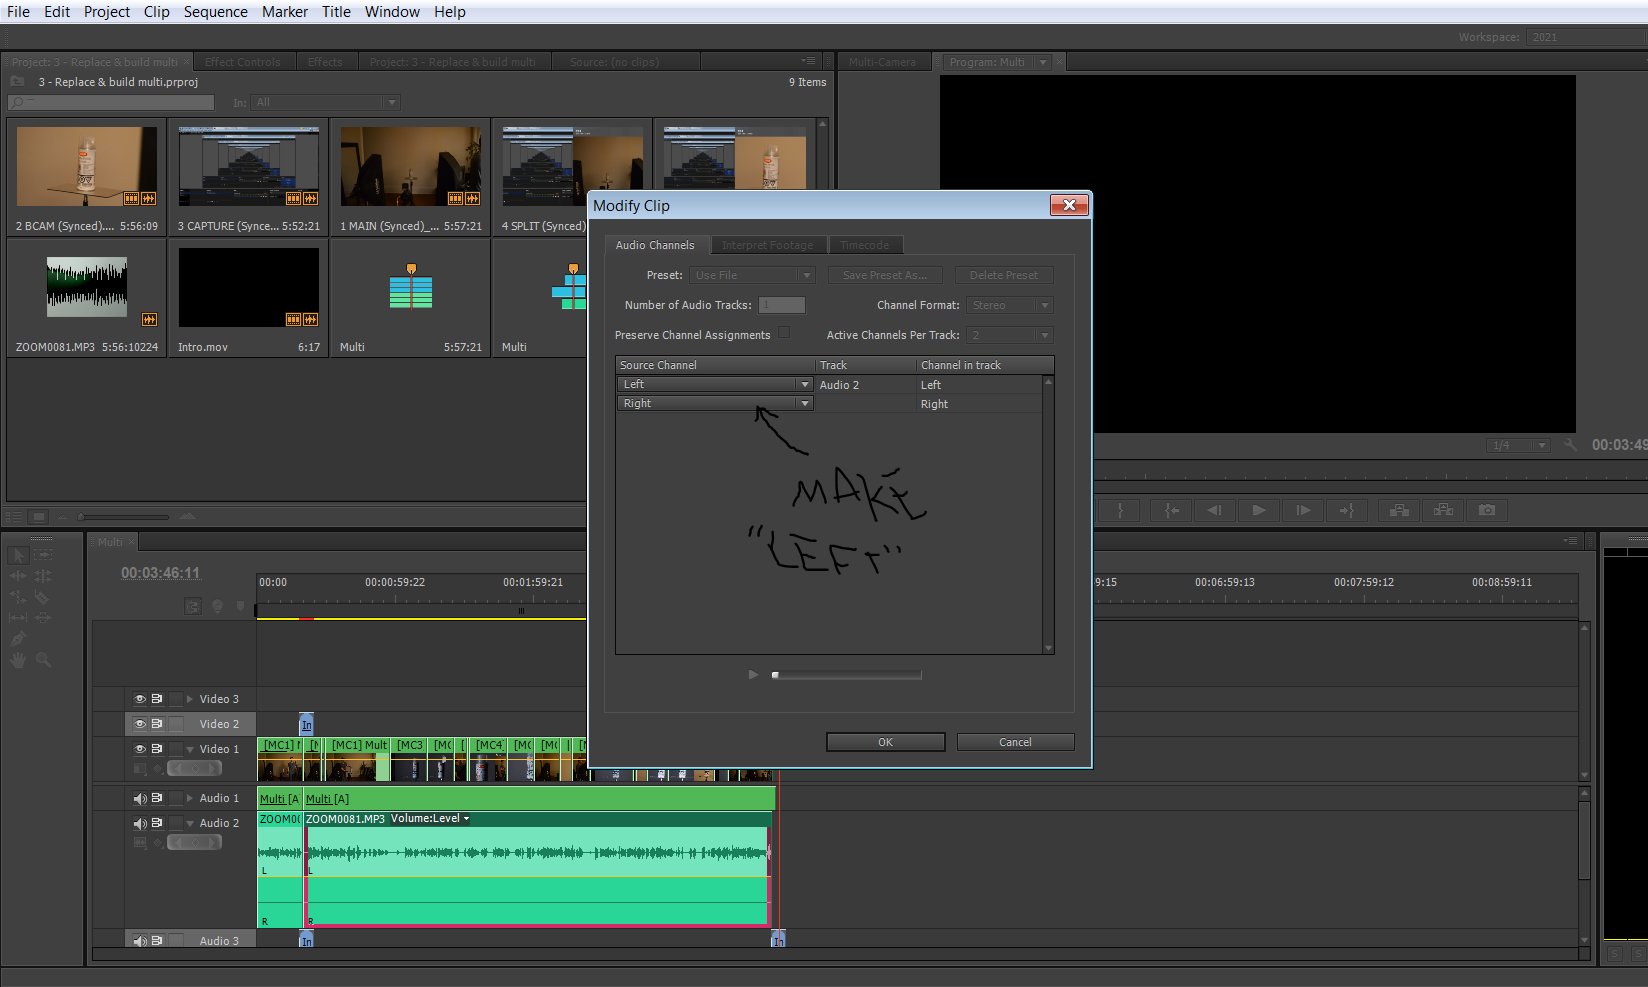Image resolution: width=1648 pixels, height=987 pixels.
Task: Toggle Video 3 track visibility eye
Action: (x=140, y=699)
